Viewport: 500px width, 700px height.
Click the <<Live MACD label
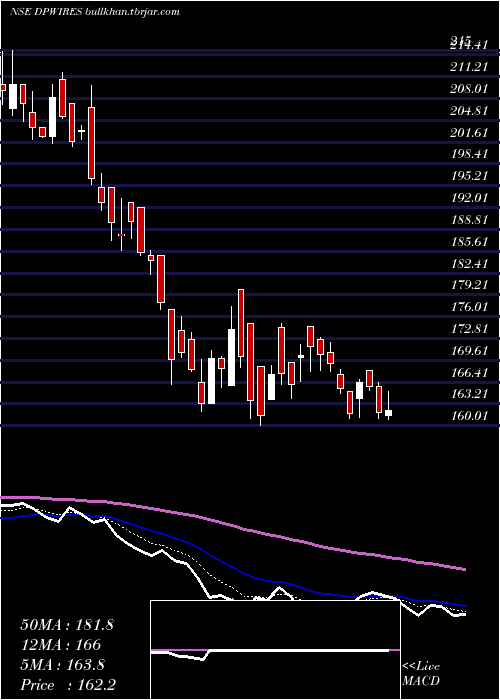[x=421, y=674]
